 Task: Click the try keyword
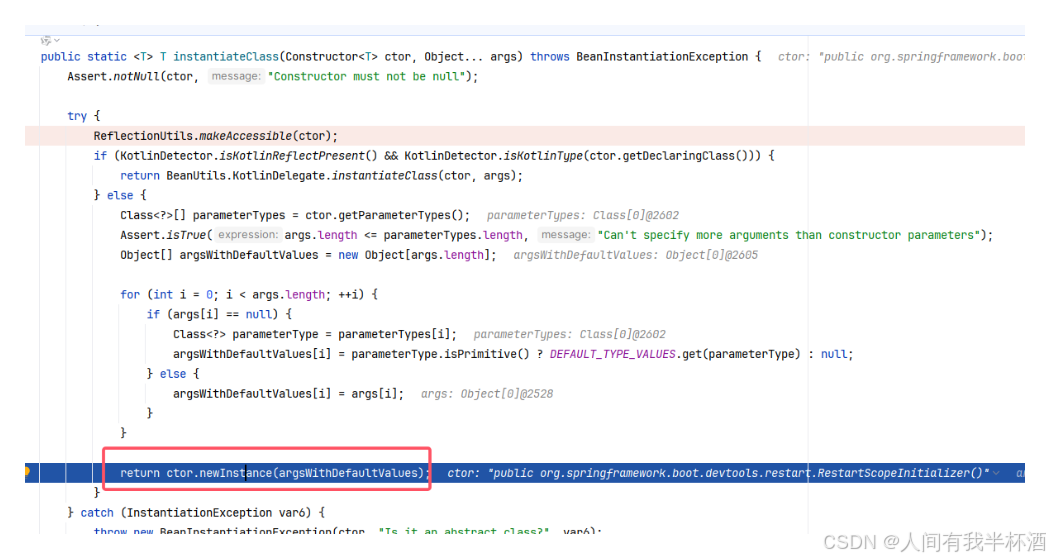pos(77,116)
